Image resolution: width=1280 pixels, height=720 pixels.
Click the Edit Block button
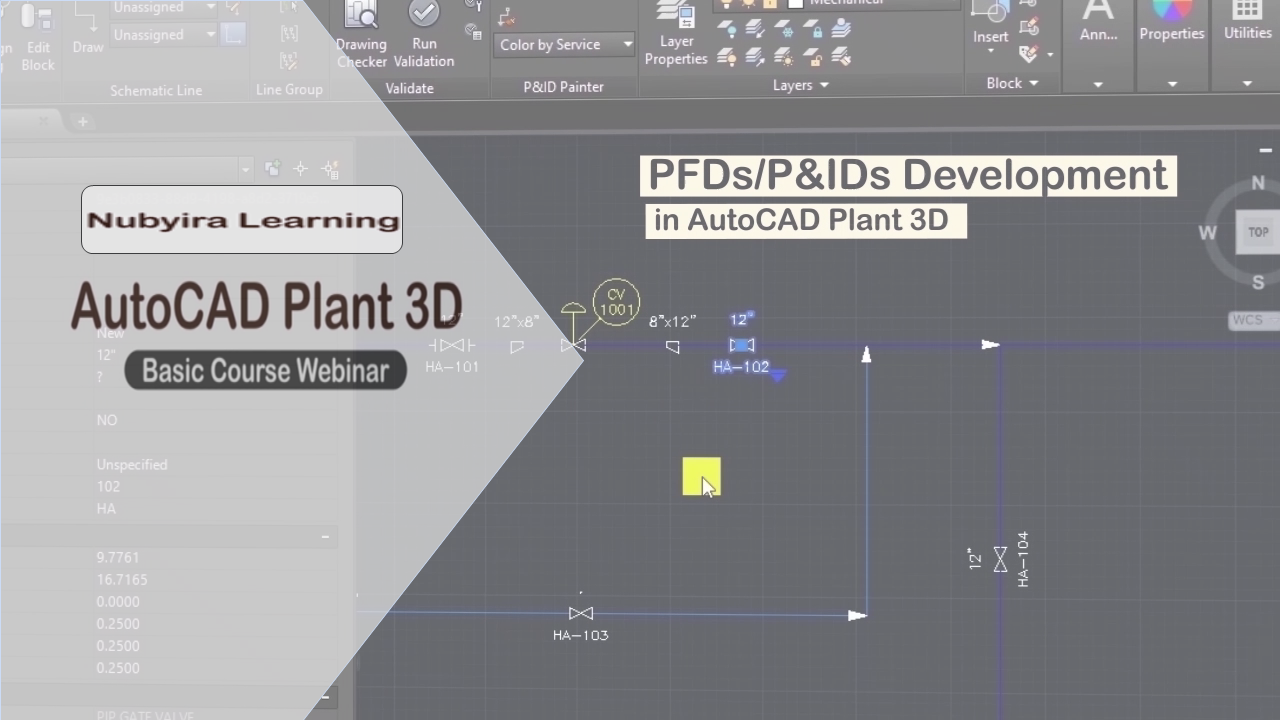click(x=38, y=40)
